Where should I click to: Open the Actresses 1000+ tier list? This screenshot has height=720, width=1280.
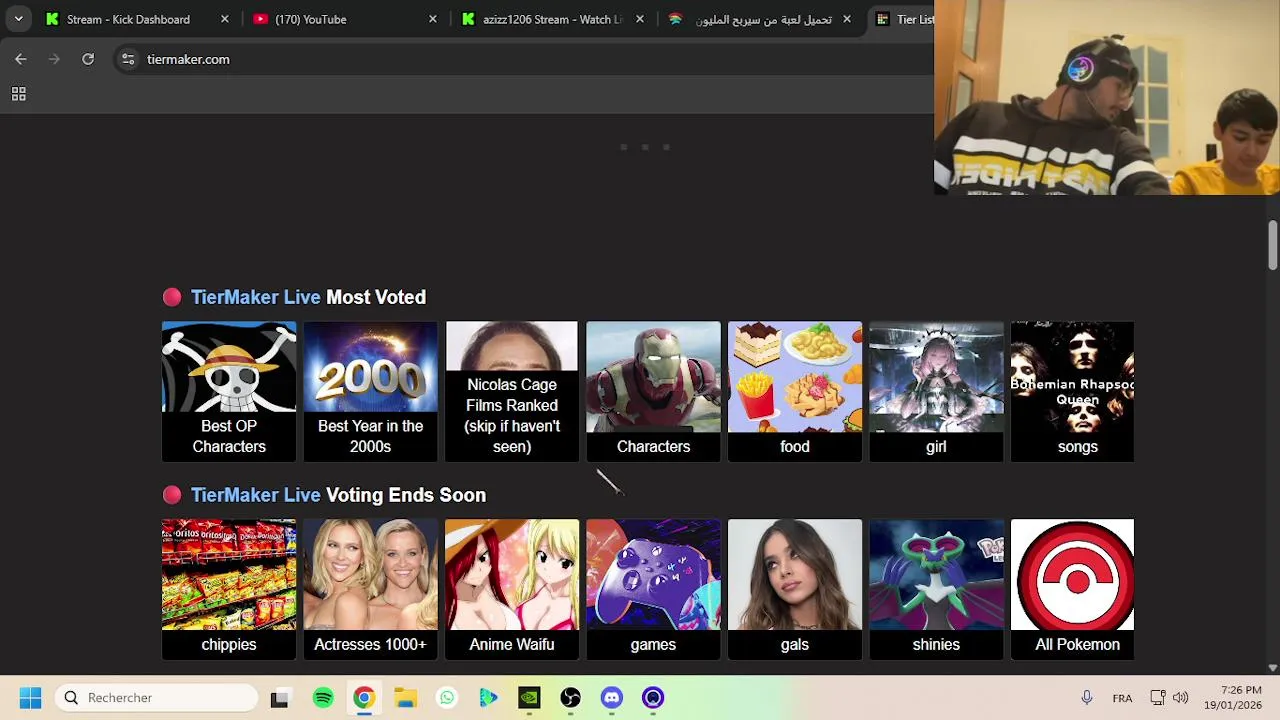pos(370,589)
